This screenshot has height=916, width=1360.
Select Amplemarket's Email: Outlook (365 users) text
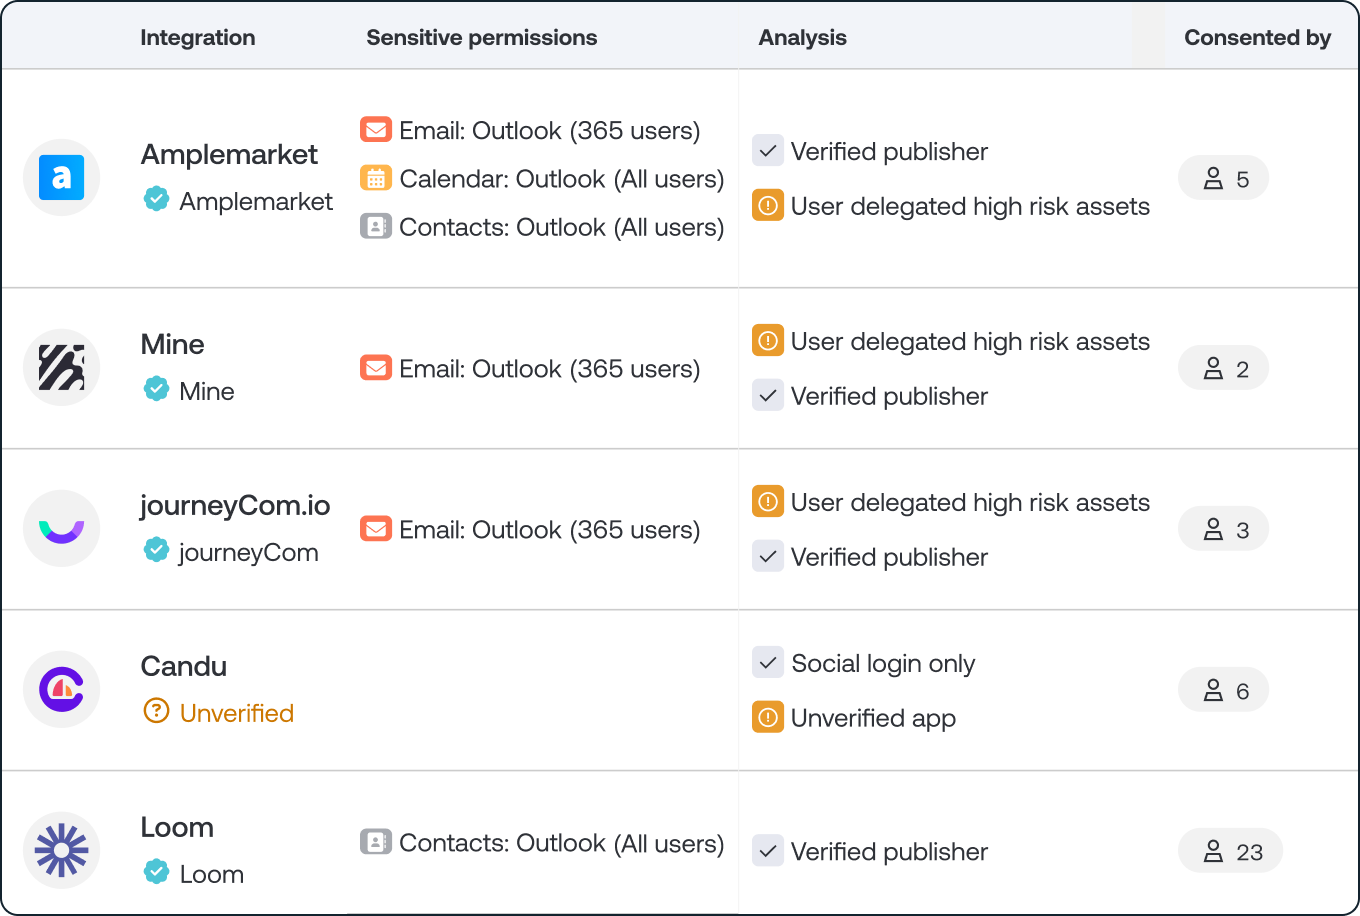[550, 131]
